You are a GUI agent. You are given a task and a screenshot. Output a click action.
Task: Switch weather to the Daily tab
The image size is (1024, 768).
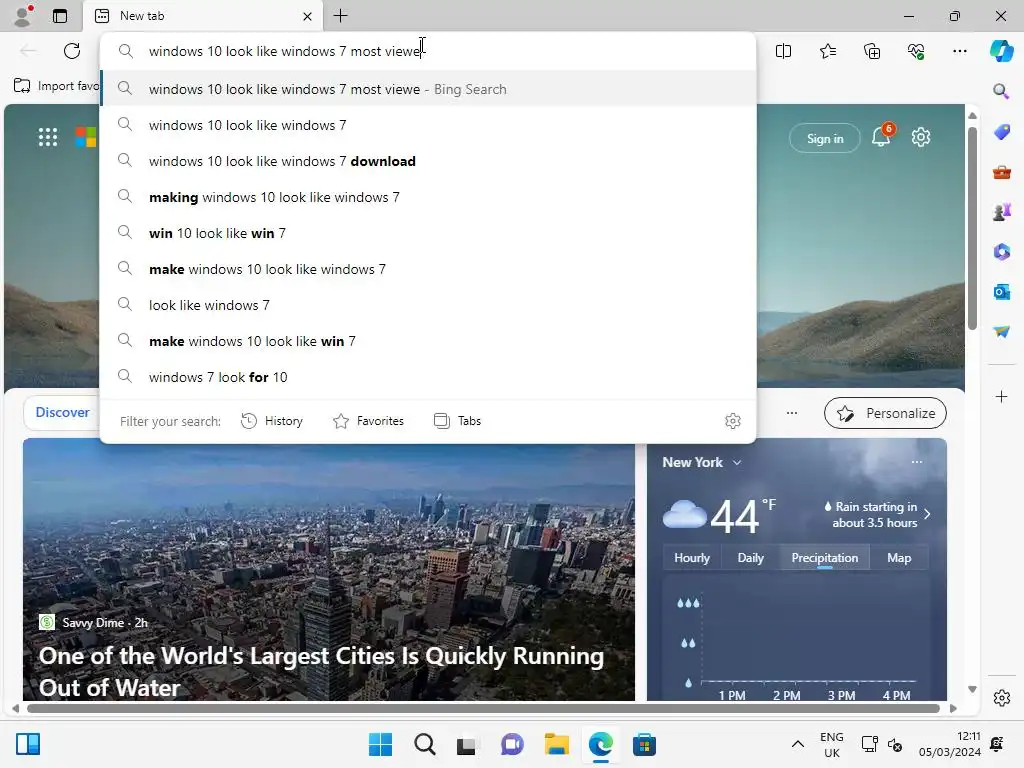pos(750,558)
